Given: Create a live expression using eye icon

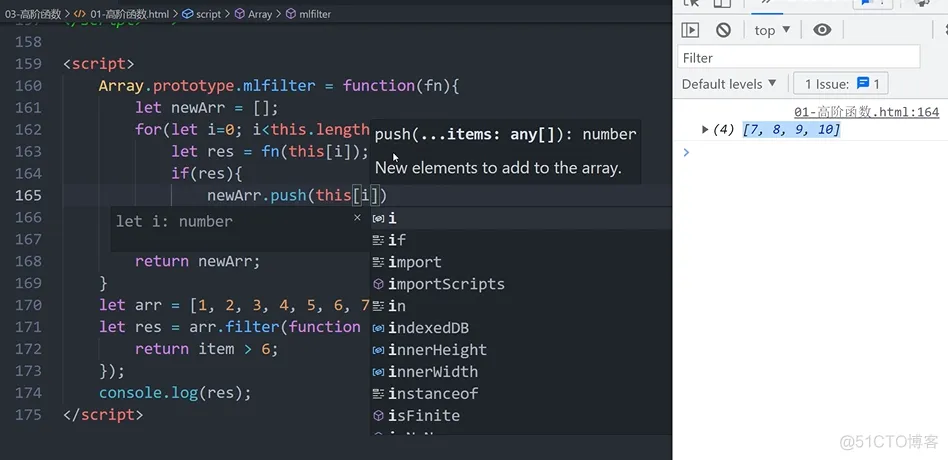Looking at the screenshot, I should [822, 30].
